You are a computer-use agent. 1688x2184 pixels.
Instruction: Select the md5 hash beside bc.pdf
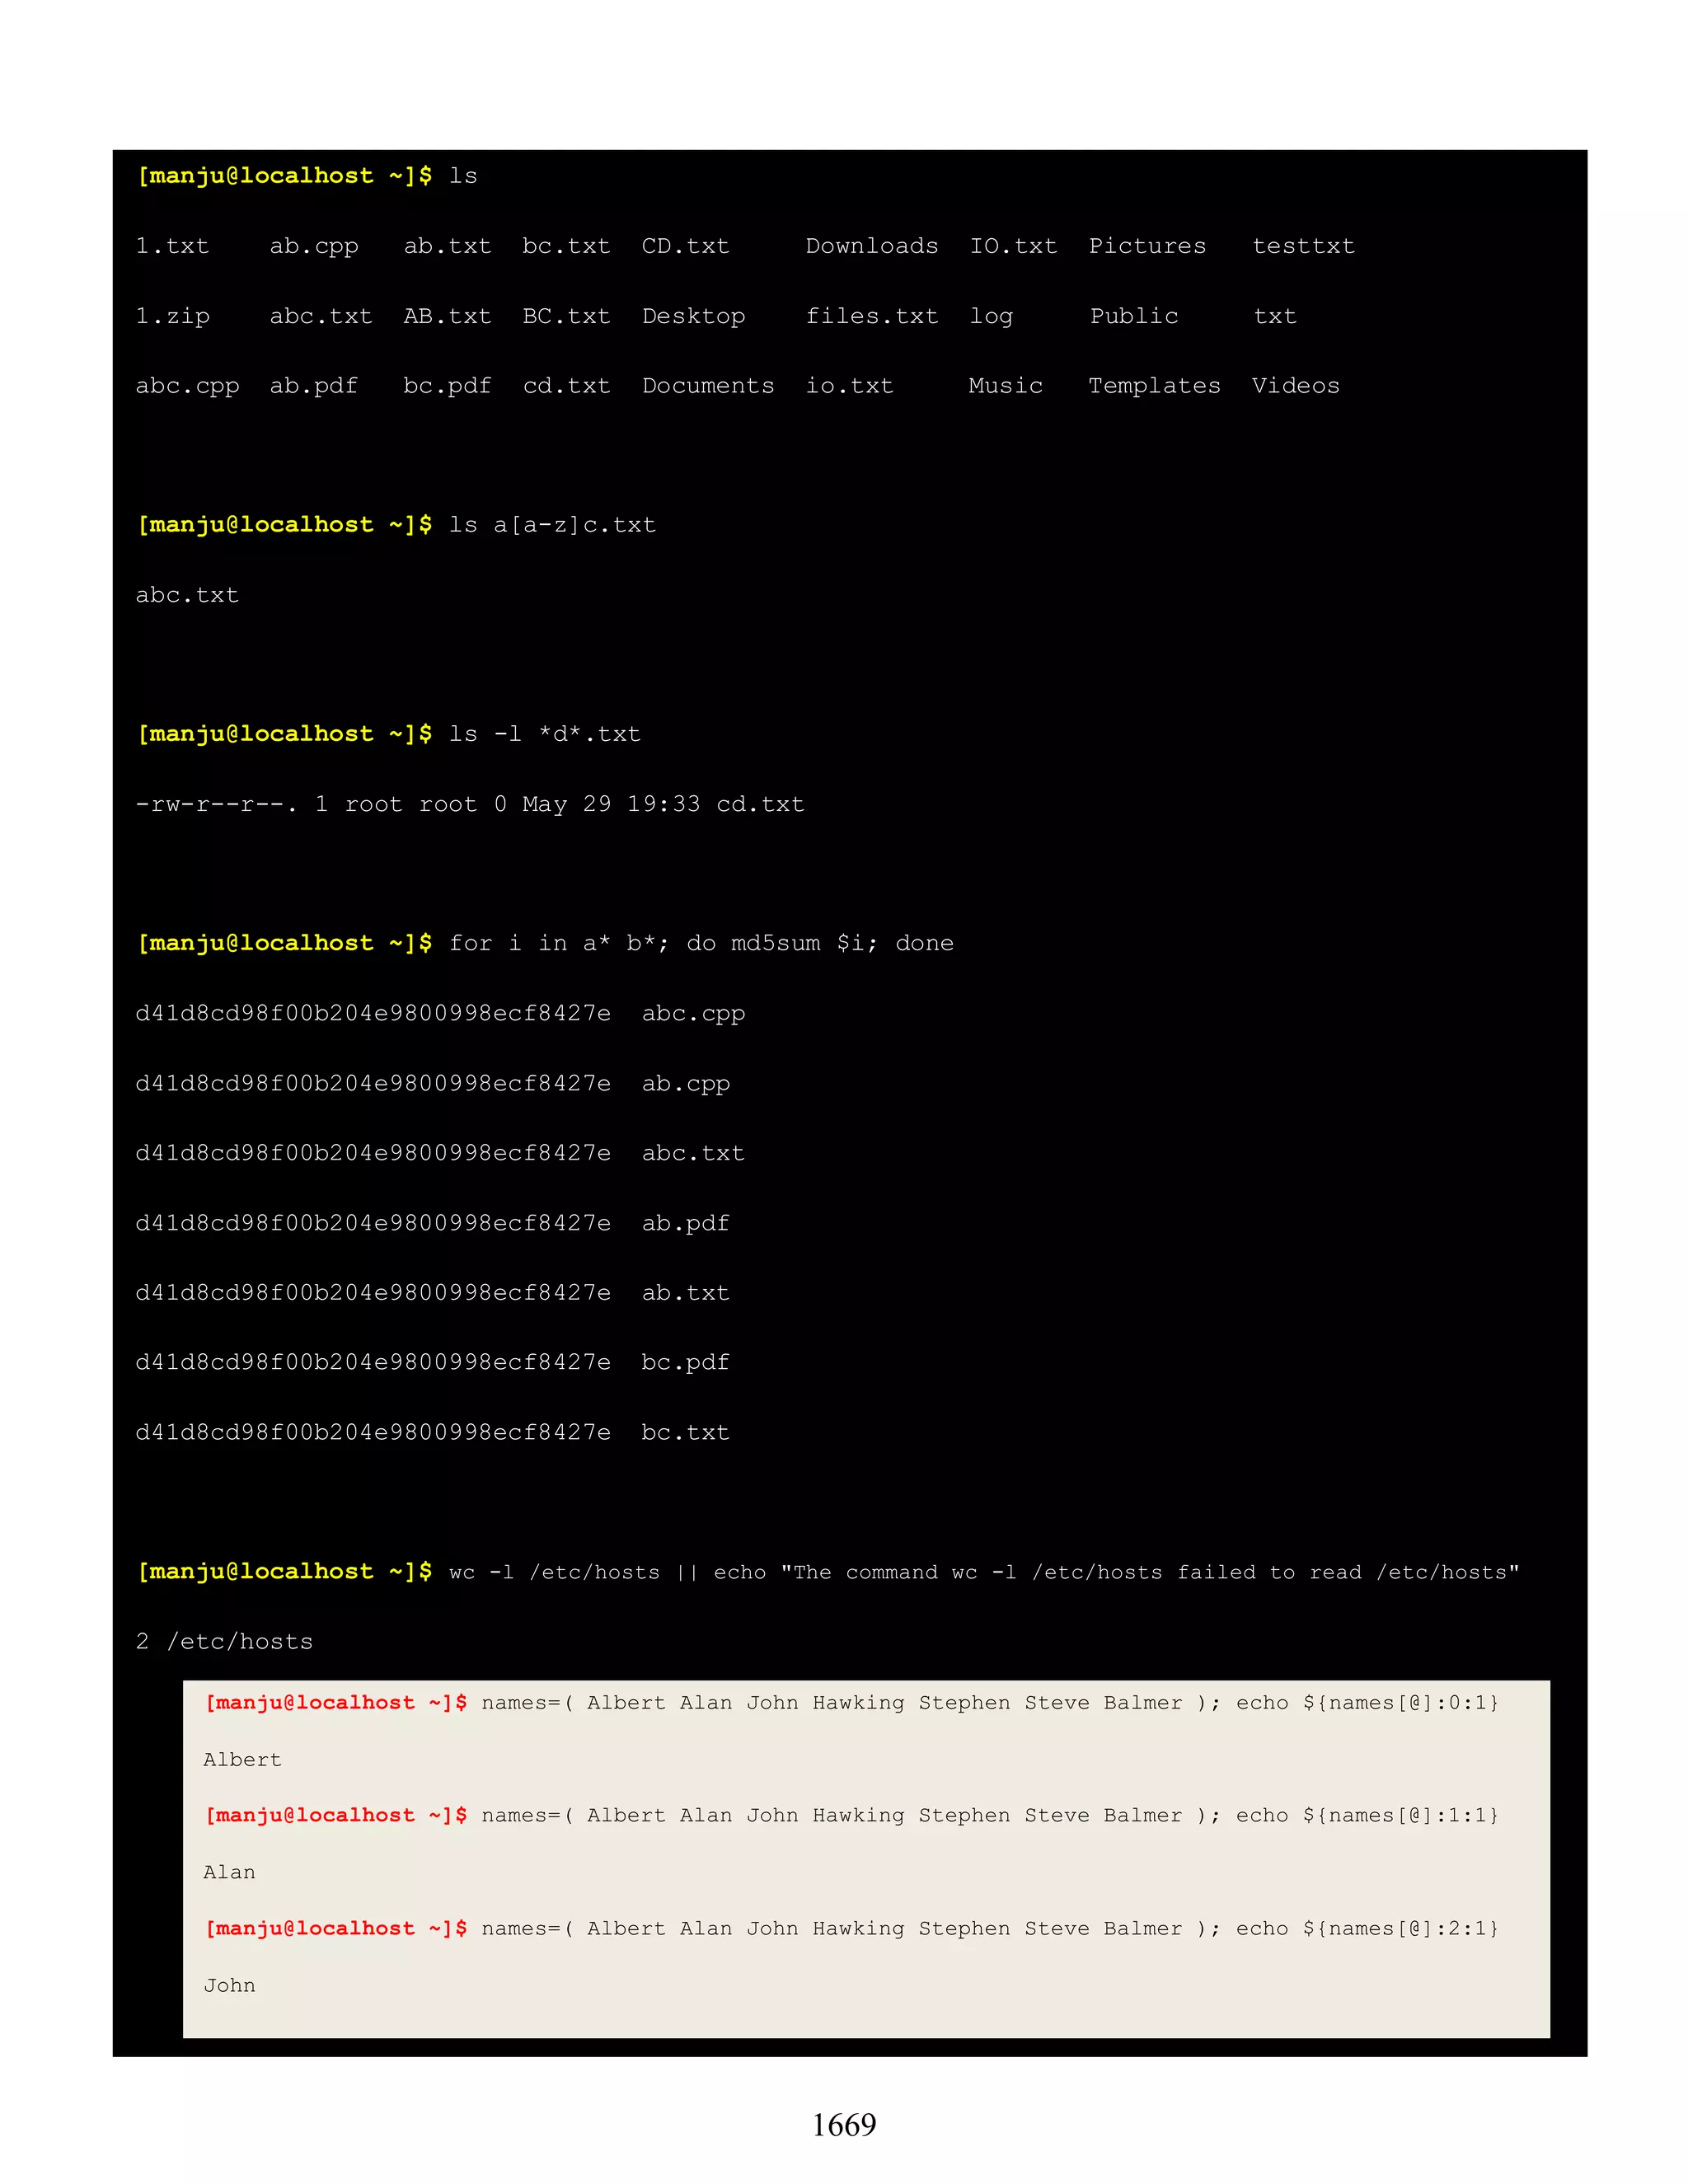click(x=373, y=1362)
